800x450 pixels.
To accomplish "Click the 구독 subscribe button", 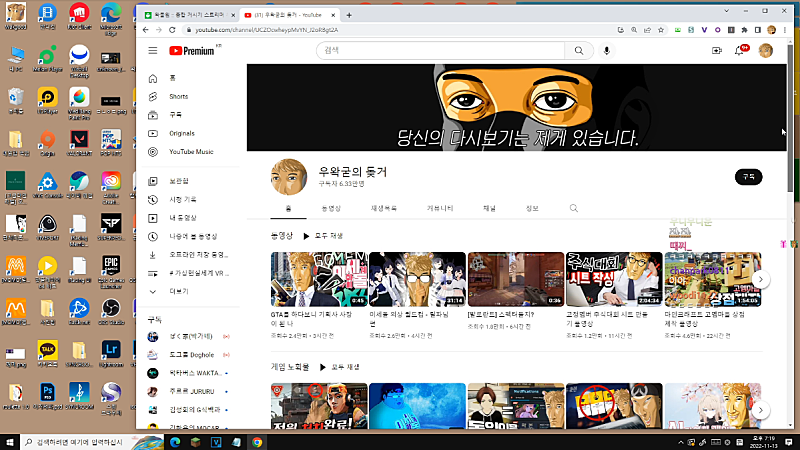I will click(x=747, y=176).
